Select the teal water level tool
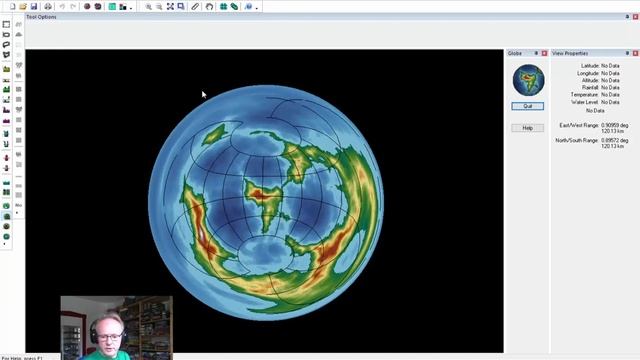Image resolution: width=640 pixels, height=360 pixels. [x=6, y=183]
